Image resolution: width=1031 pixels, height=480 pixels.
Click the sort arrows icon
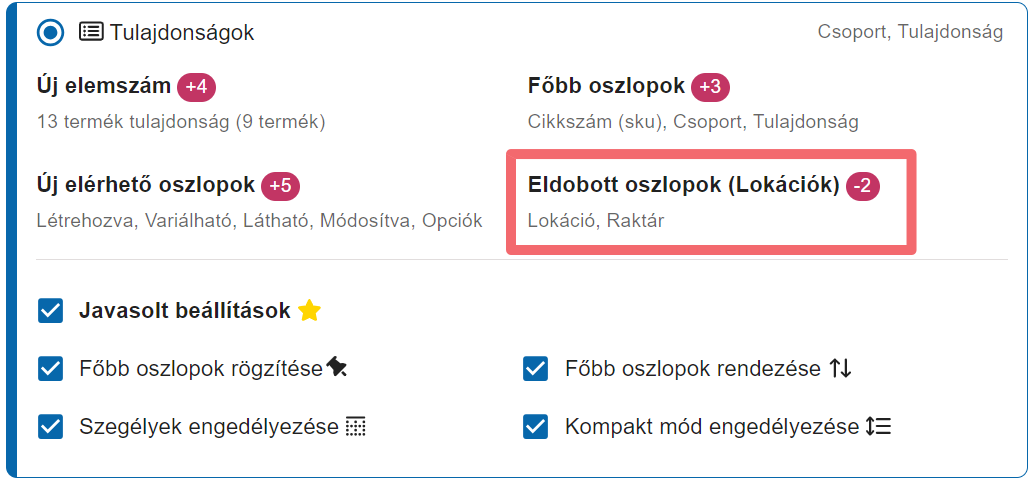click(x=840, y=369)
